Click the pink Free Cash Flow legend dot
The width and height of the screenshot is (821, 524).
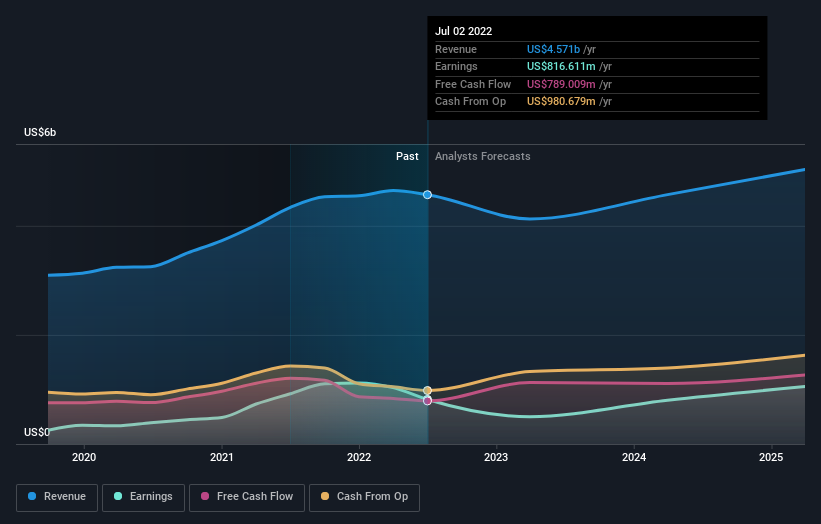click(205, 496)
